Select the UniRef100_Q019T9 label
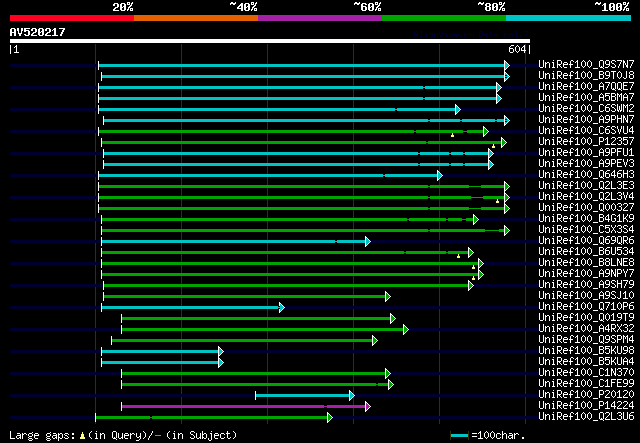Viewport: 640px width, 443px height. tap(586, 318)
